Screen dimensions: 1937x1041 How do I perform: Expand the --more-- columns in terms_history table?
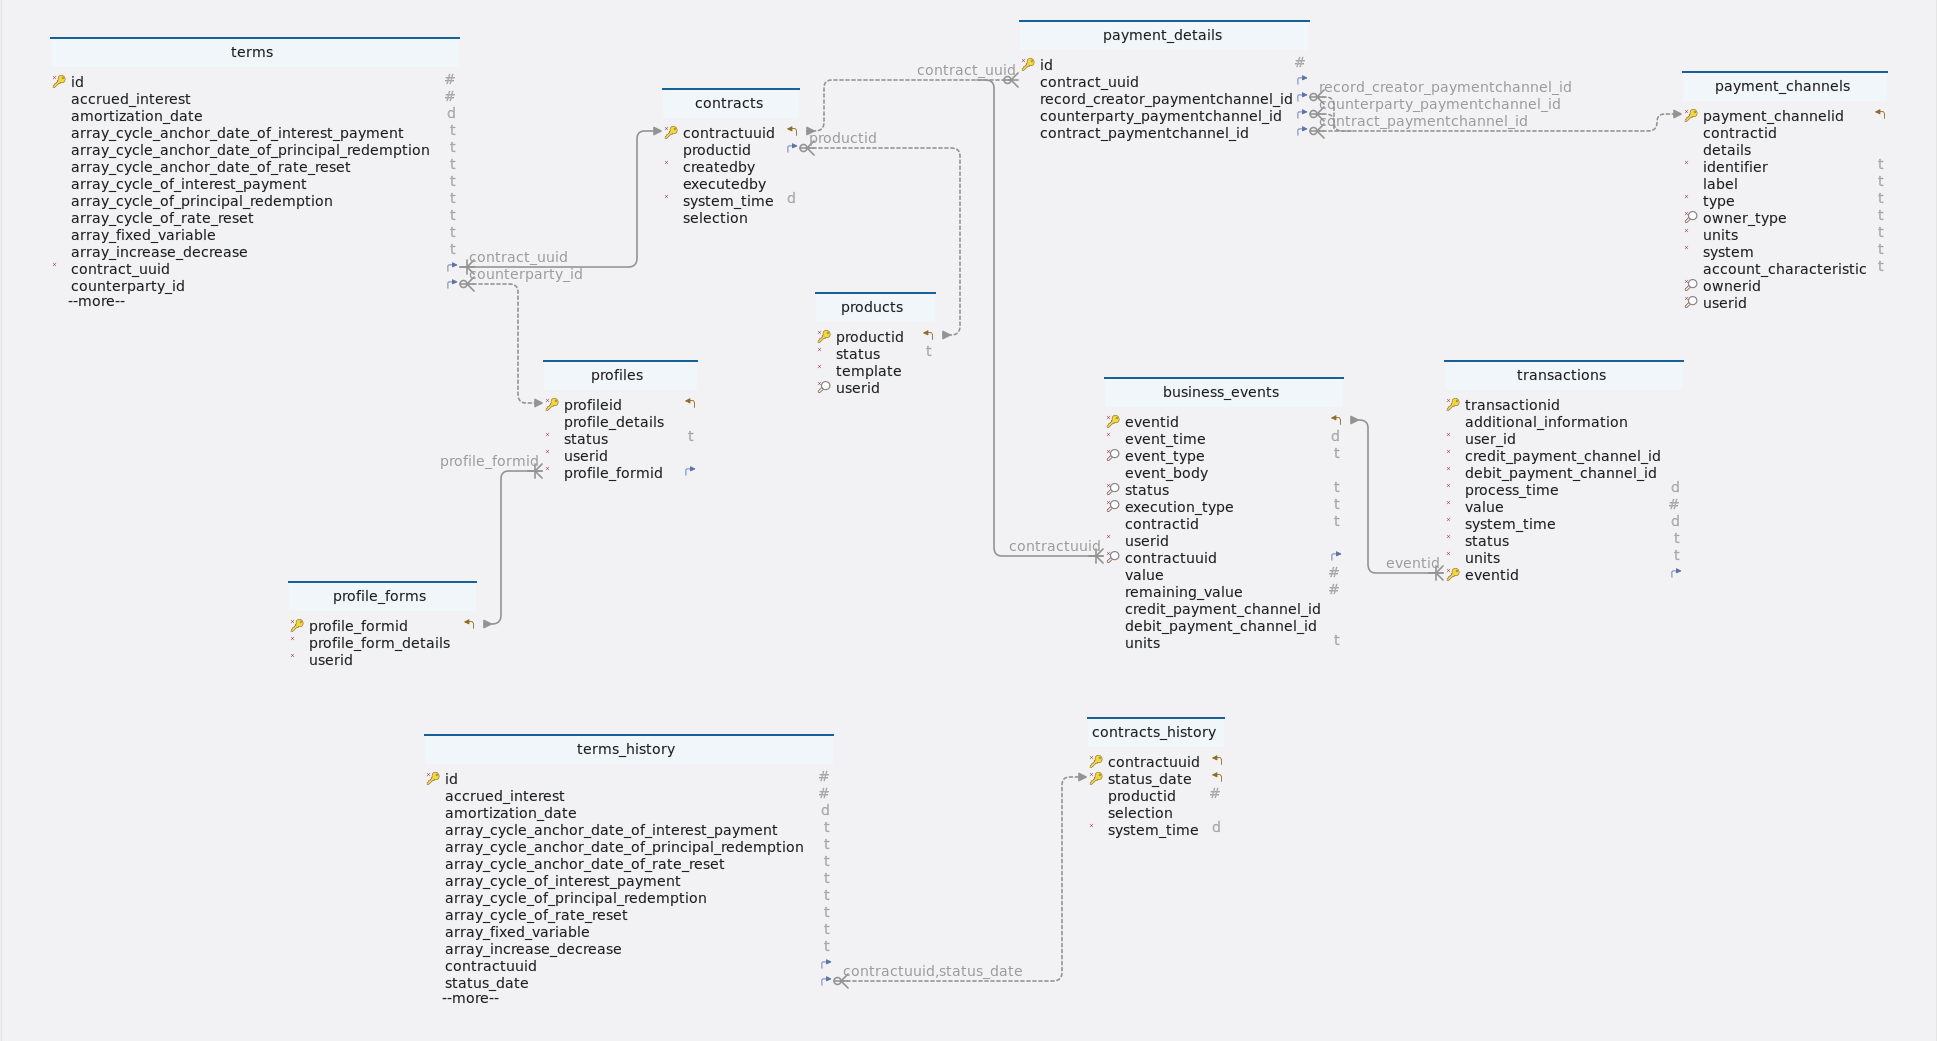(x=470, y=999)
